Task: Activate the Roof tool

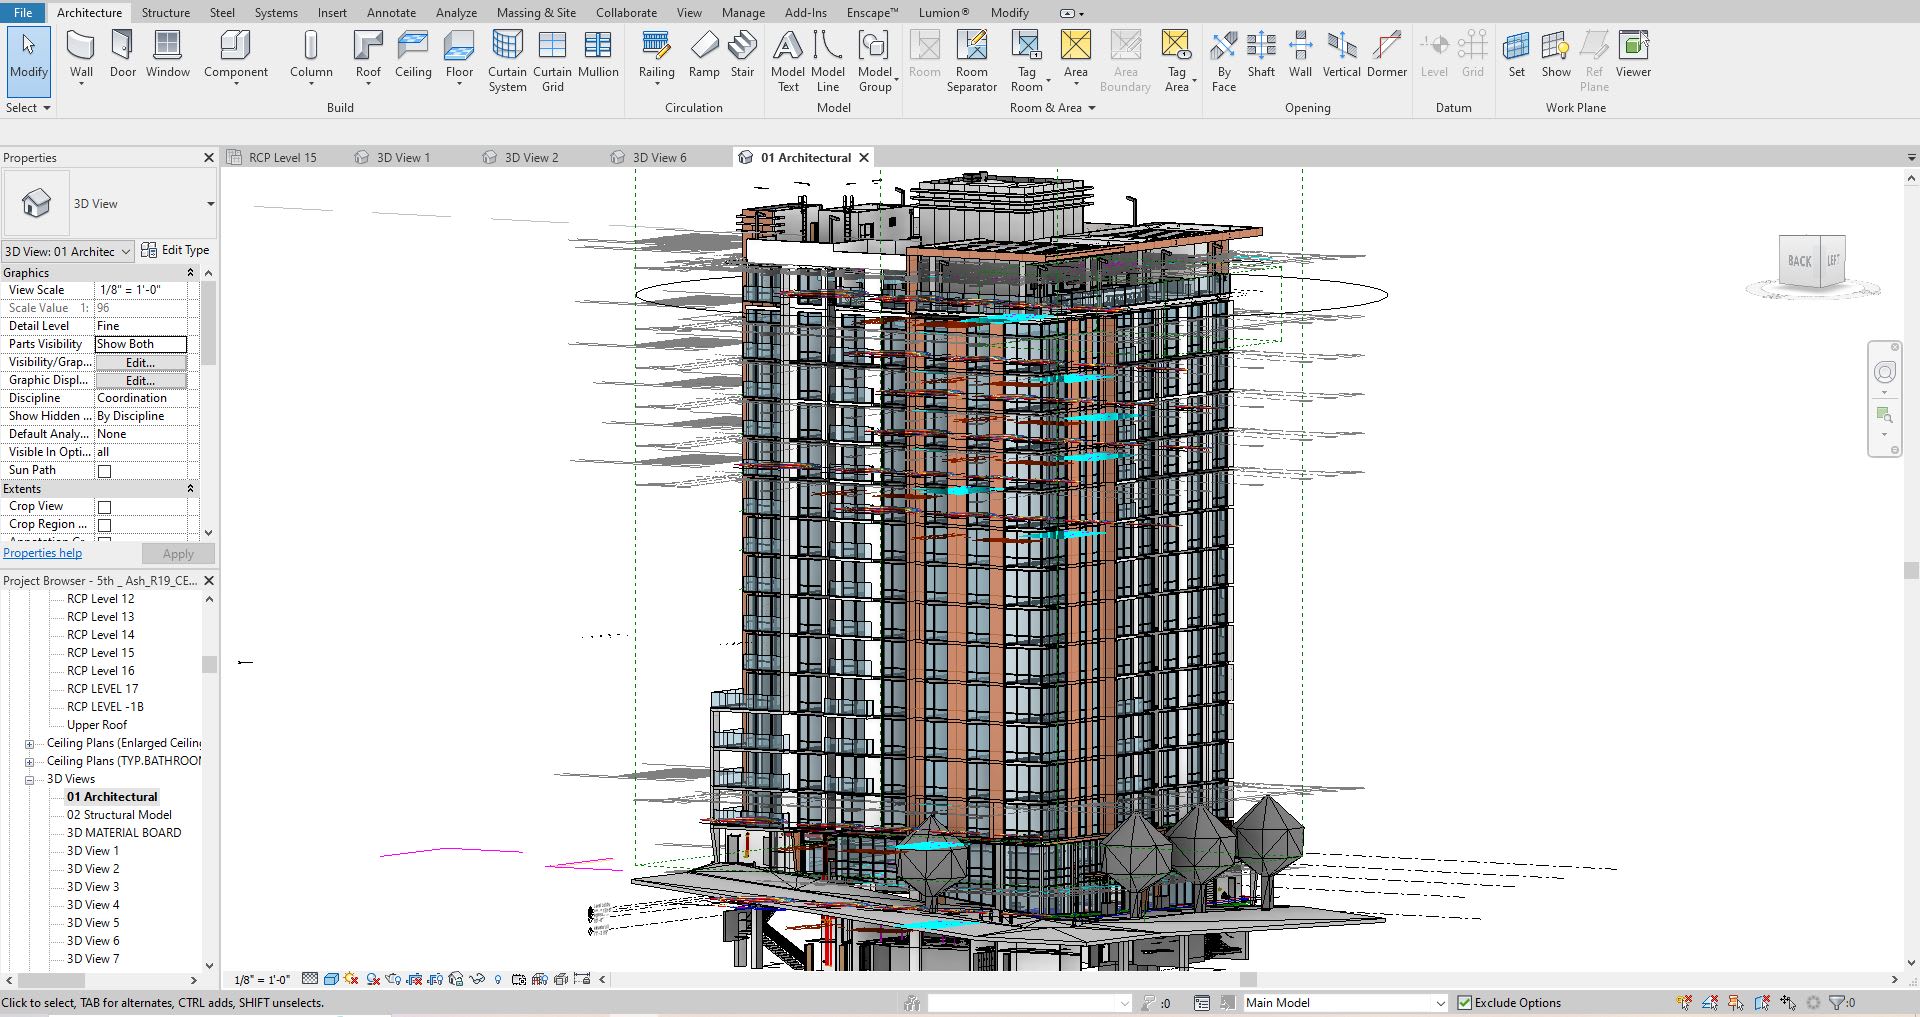Action: pos(368,55)
